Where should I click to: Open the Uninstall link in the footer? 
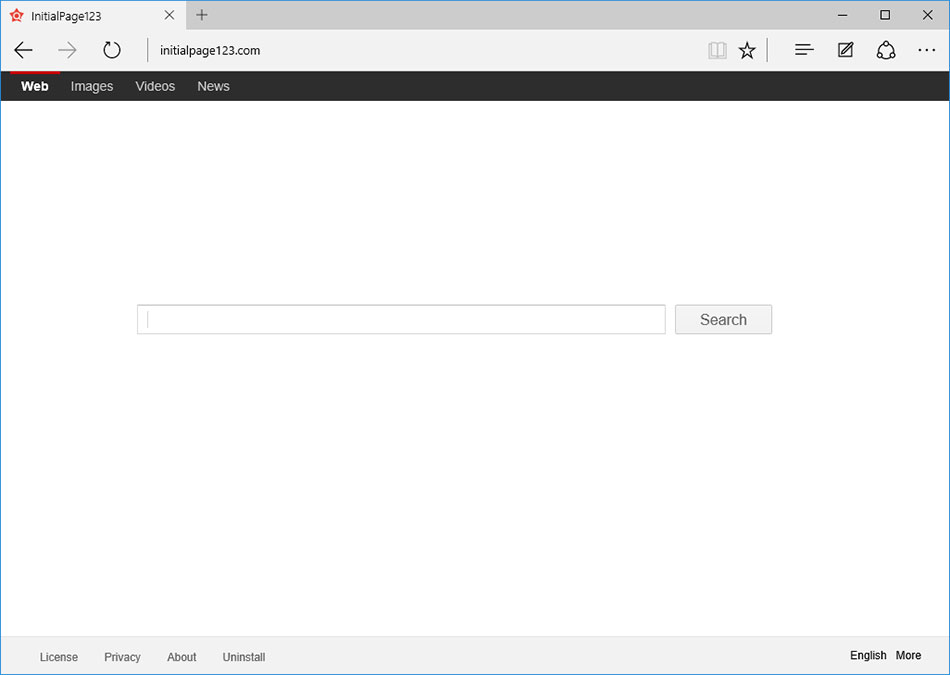(x=244, y=657)
